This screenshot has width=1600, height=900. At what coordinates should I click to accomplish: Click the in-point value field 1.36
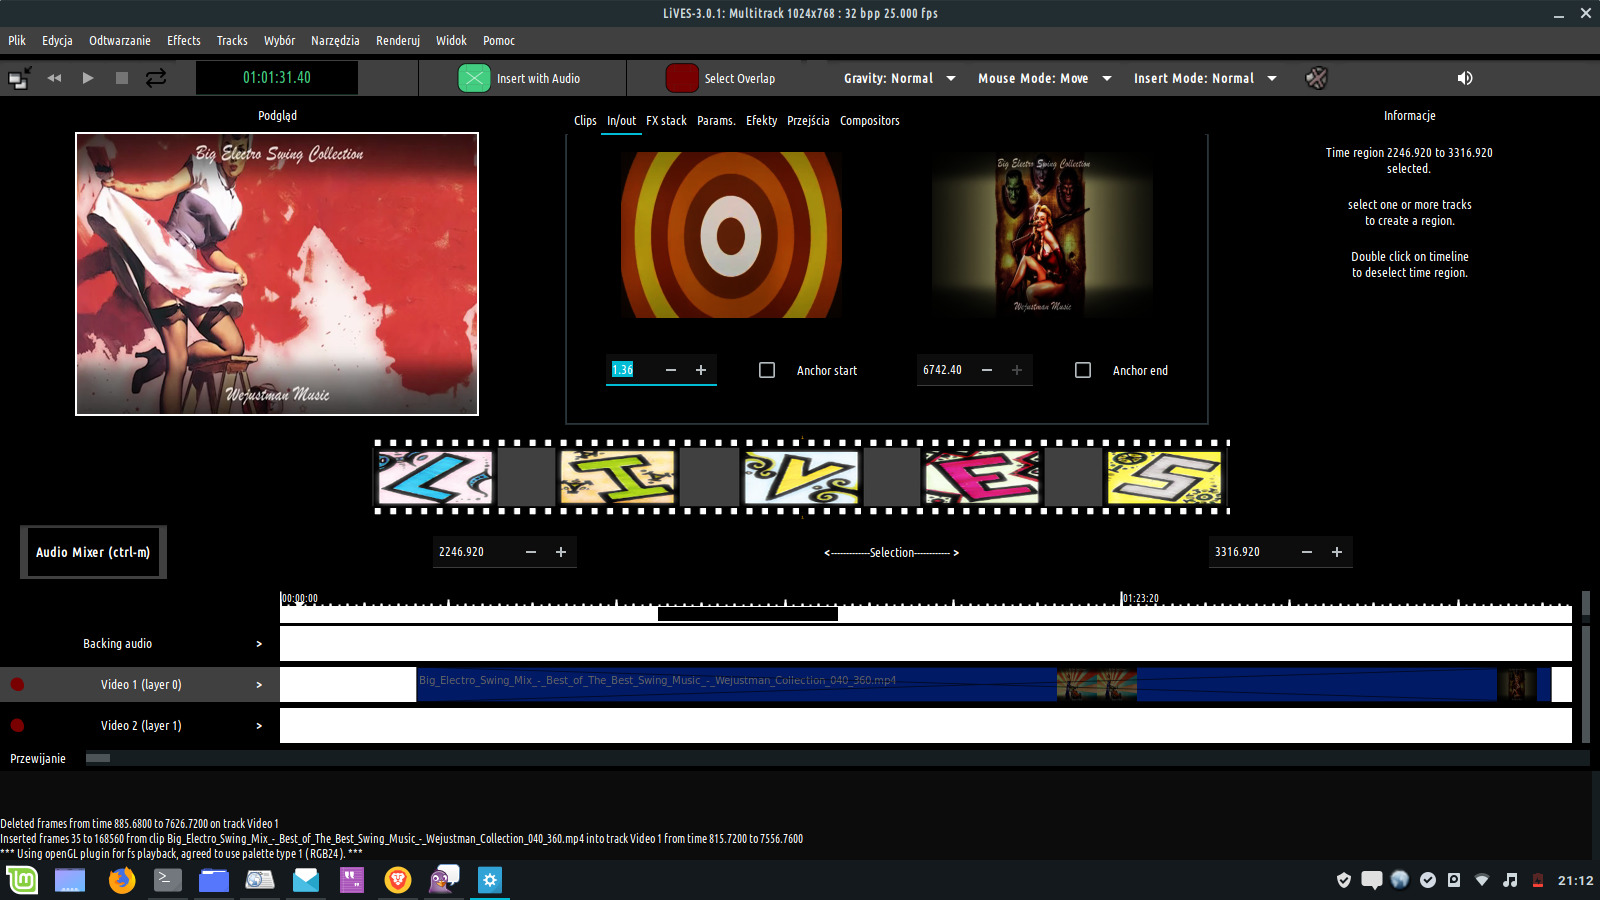[632, 370]
